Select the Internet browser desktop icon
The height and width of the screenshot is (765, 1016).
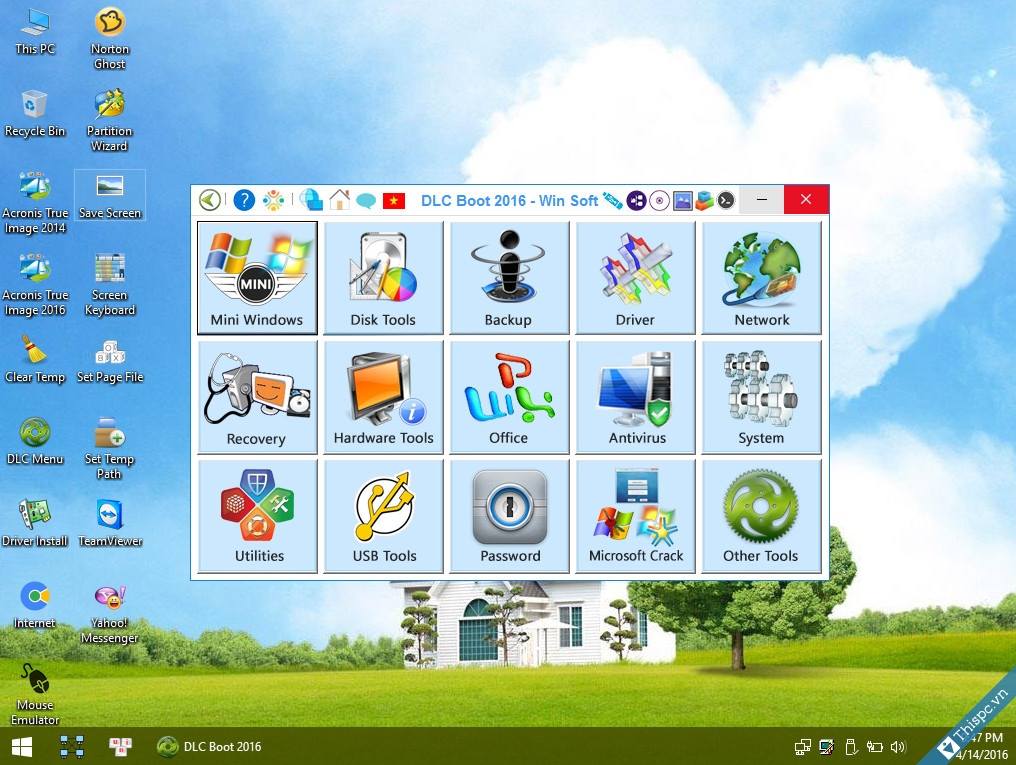point(35,606)
